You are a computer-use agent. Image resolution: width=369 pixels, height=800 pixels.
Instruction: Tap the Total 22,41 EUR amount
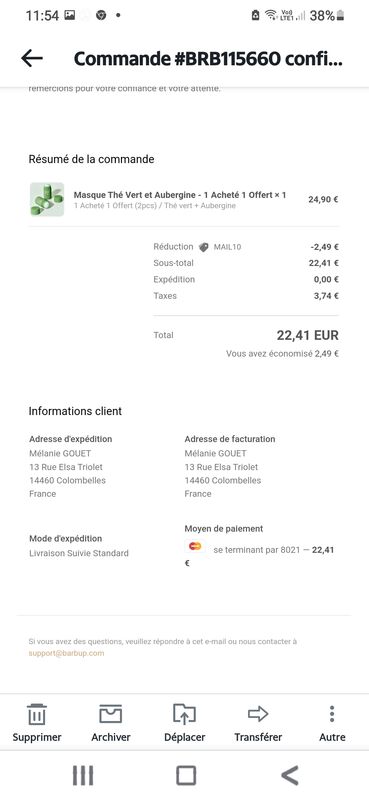308,335
